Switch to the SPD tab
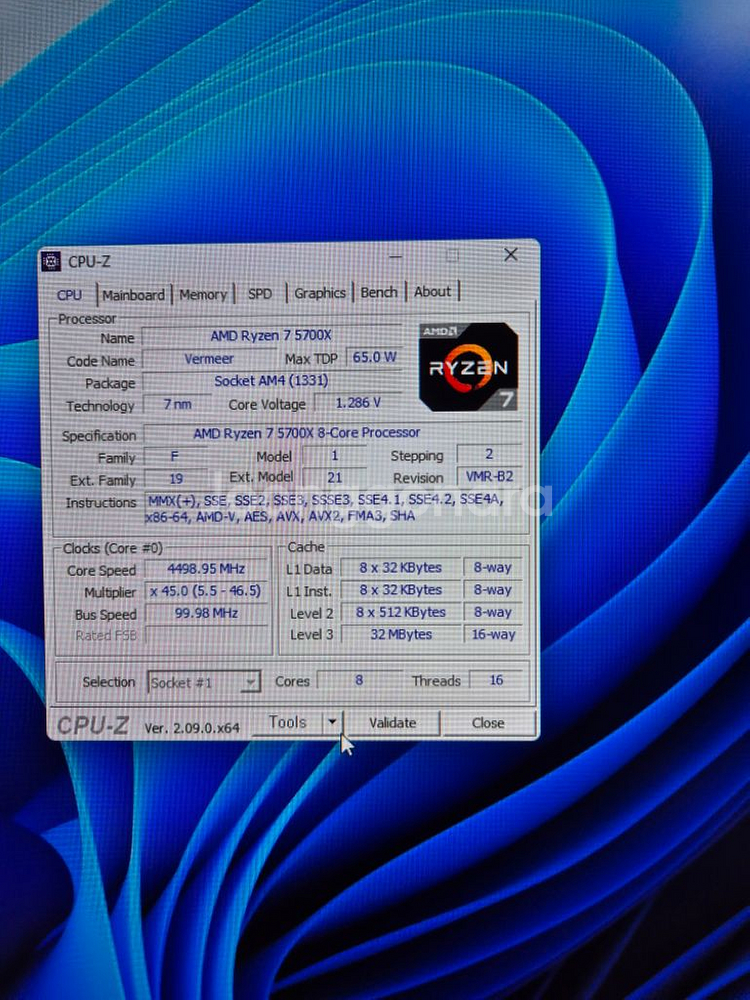The width and height of the screenshot is (750, 1000). [260, 294]
